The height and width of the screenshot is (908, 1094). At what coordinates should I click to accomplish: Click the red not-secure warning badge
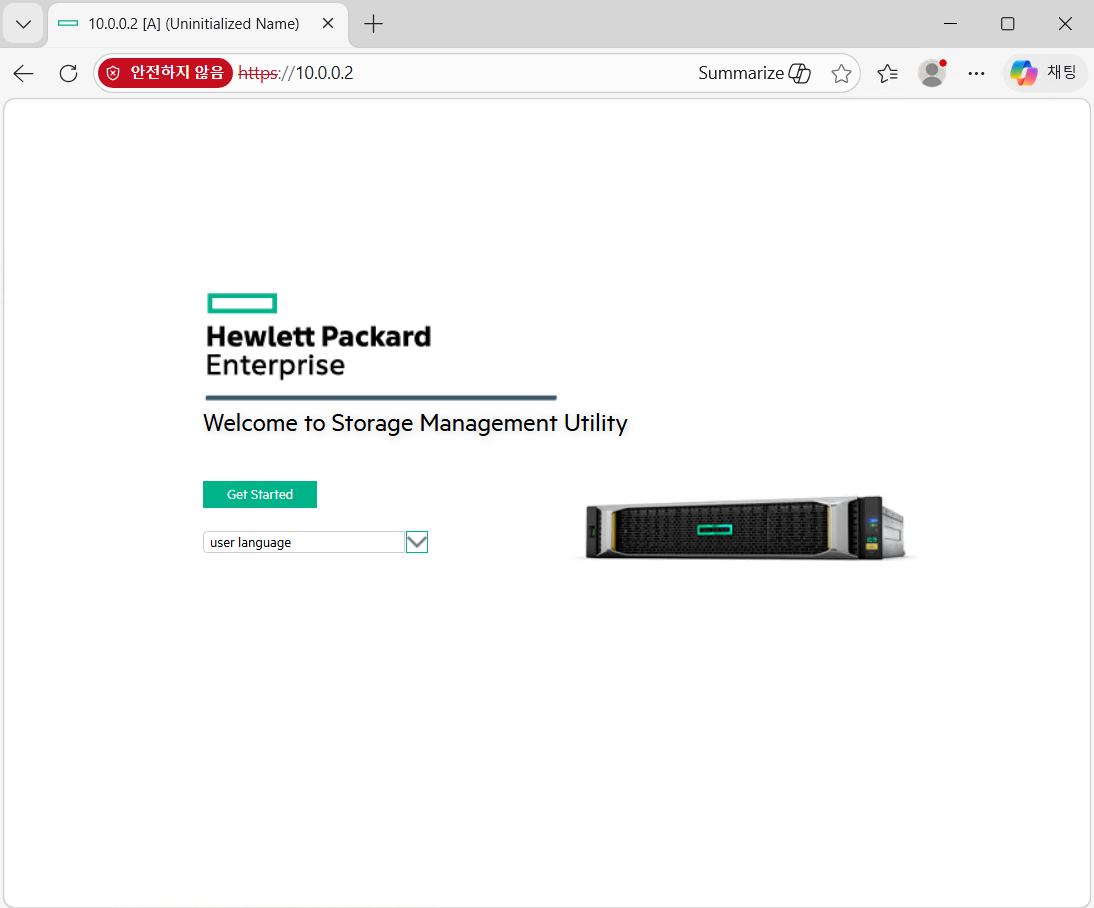[x=165, y=73]
